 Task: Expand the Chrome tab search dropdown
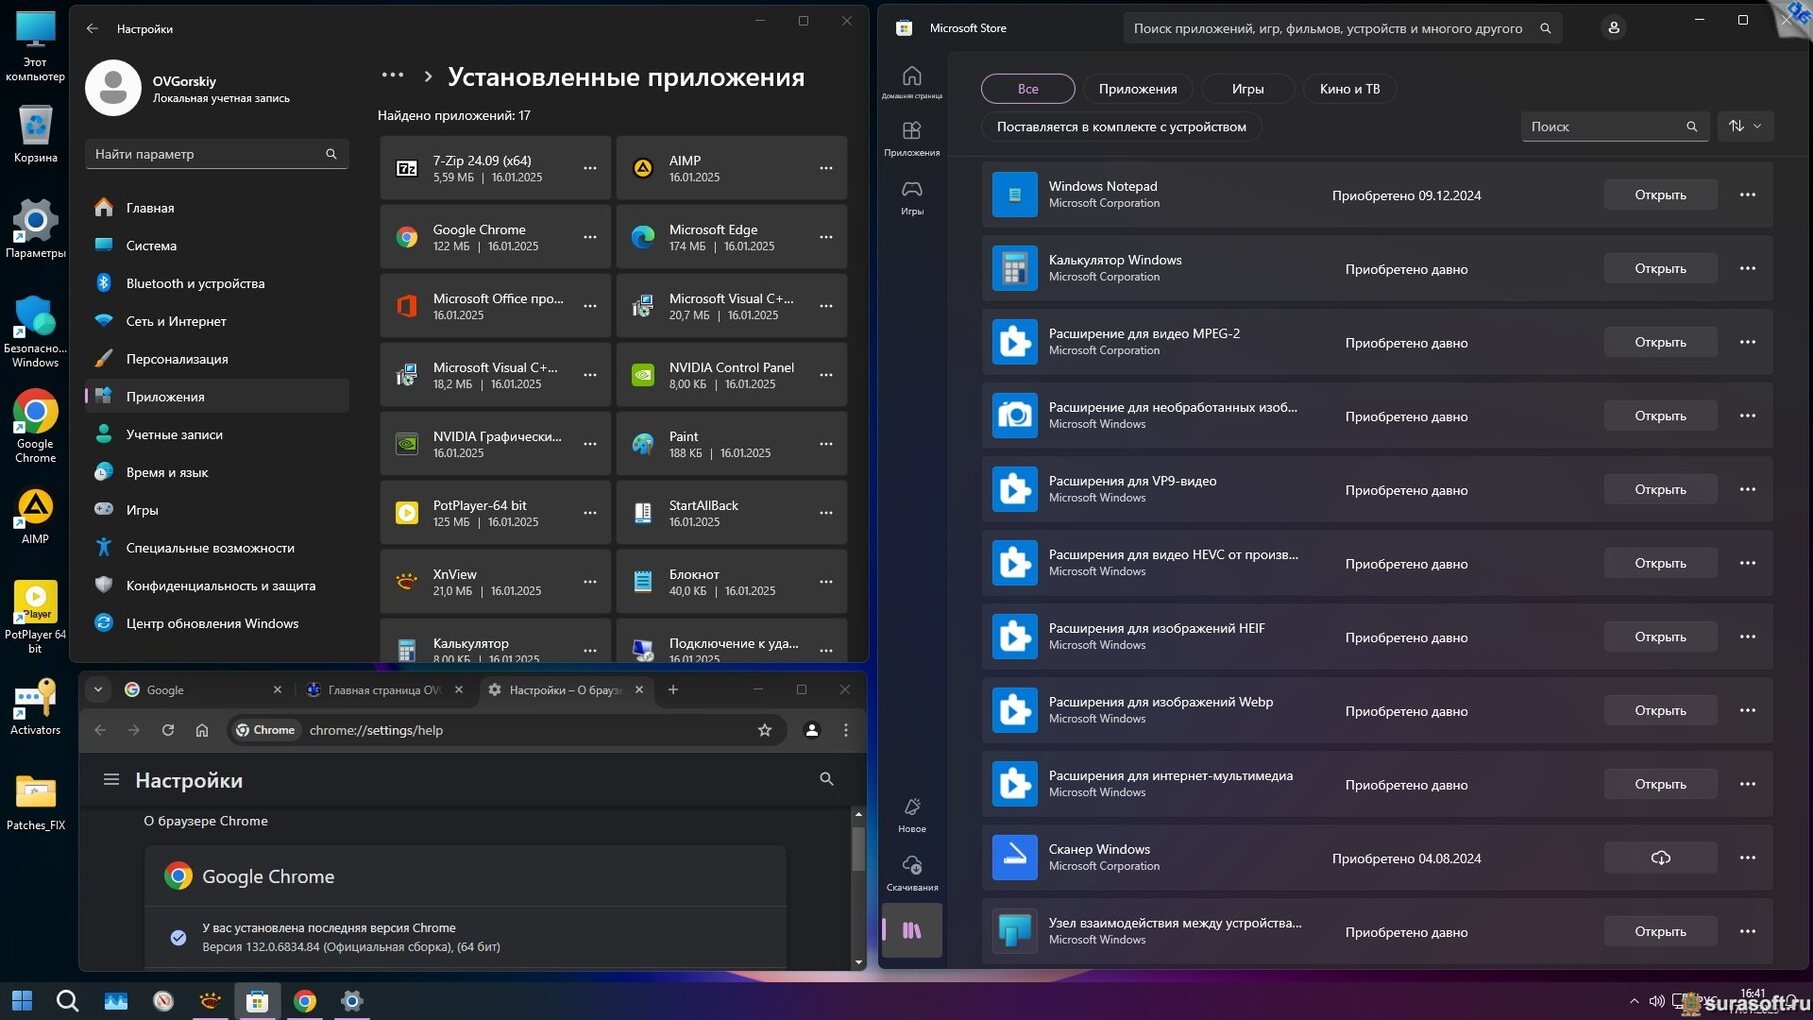point(98,690)
